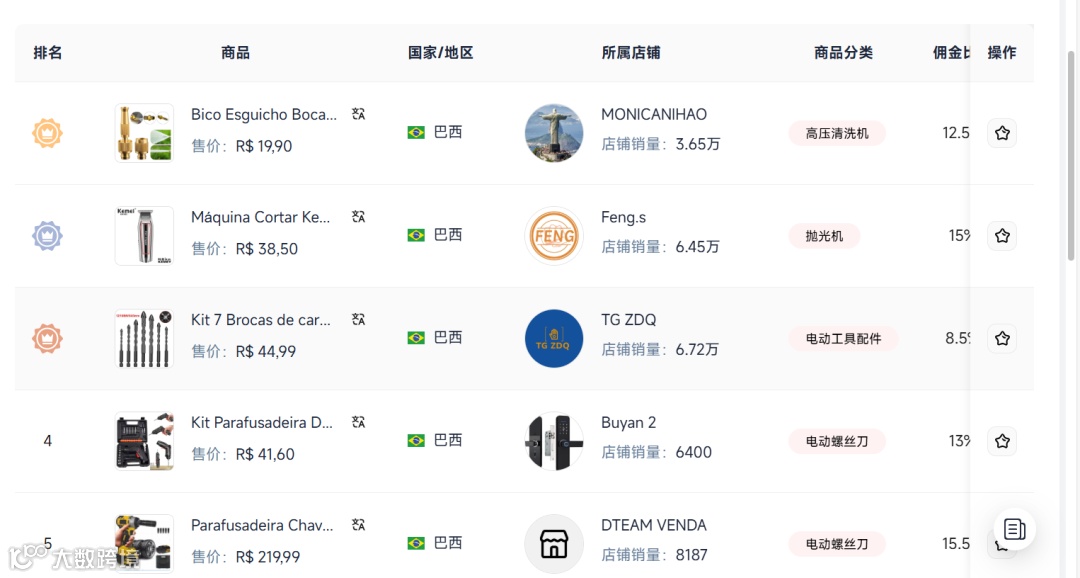Viewport: 1080px width, 578px height.
Task: Click TG ZDQ store name
Action: click(628, 320)
